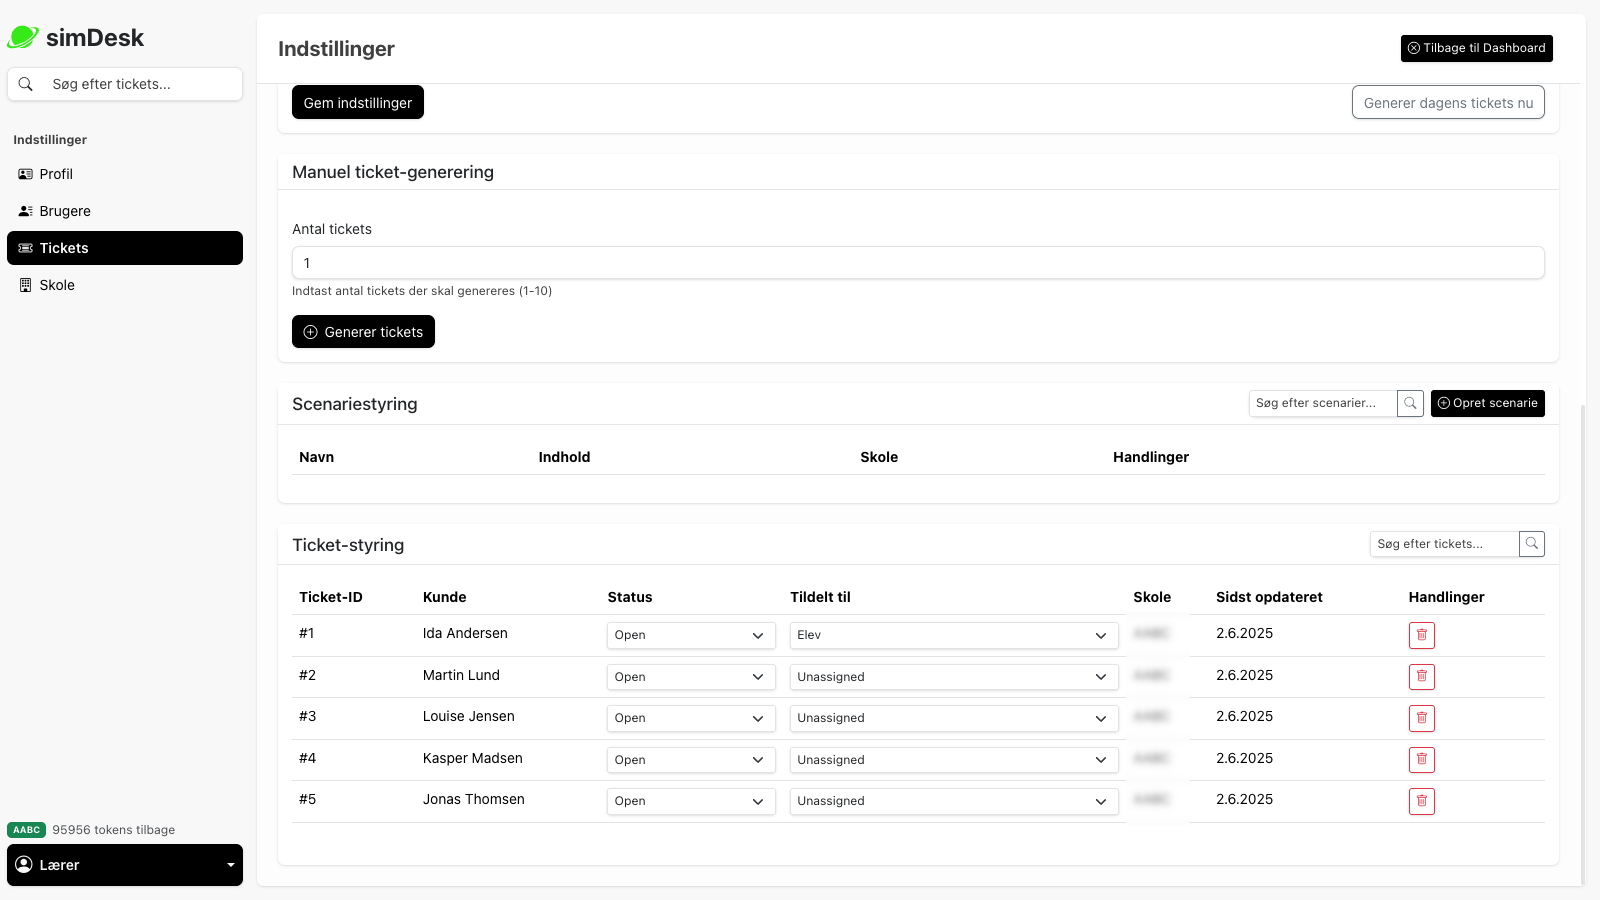Click the search icon beside scenariesøgning field

click(x=1410, y=403)
